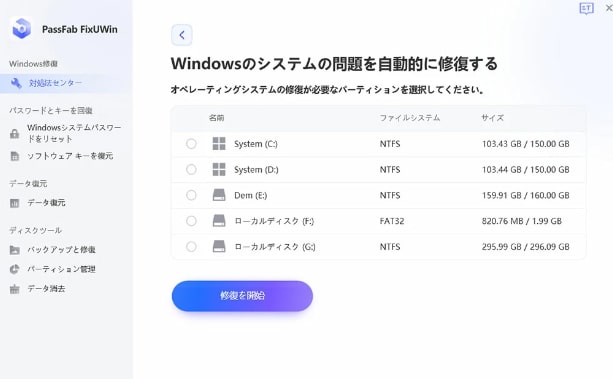This screenshot has height=379, width=613.
Task: Choose the ローカルディスク (G:) radio button
Action: (x=191, y=246)
